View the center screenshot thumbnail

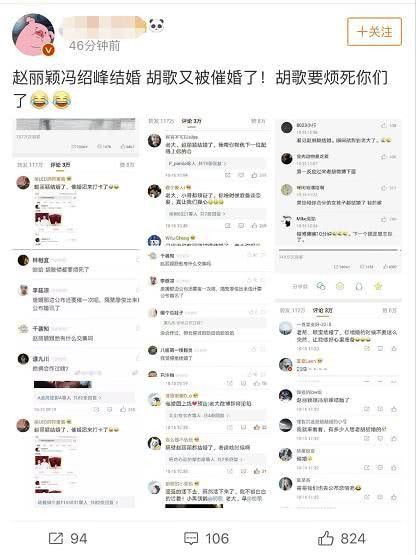pyautogui.click(x=207, y=314)
